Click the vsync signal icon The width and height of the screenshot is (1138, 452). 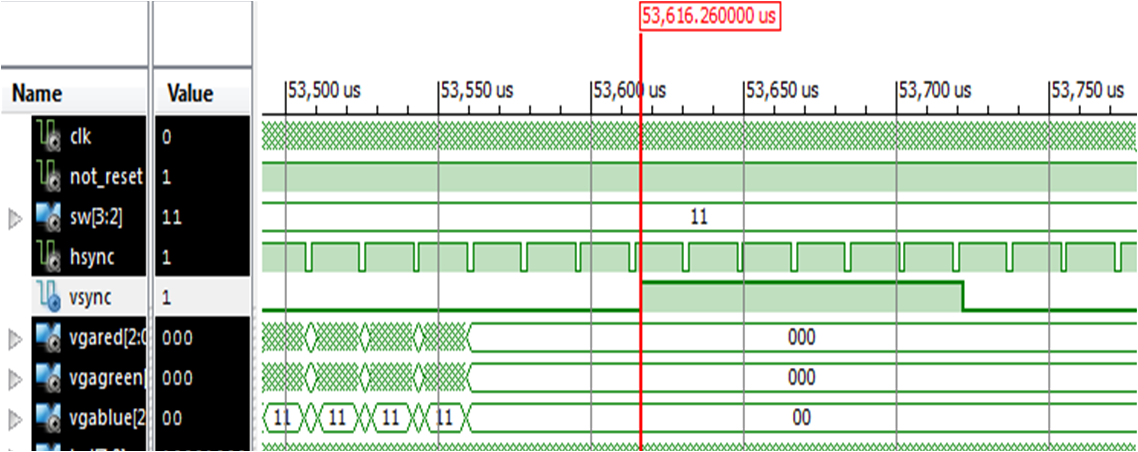46,297
